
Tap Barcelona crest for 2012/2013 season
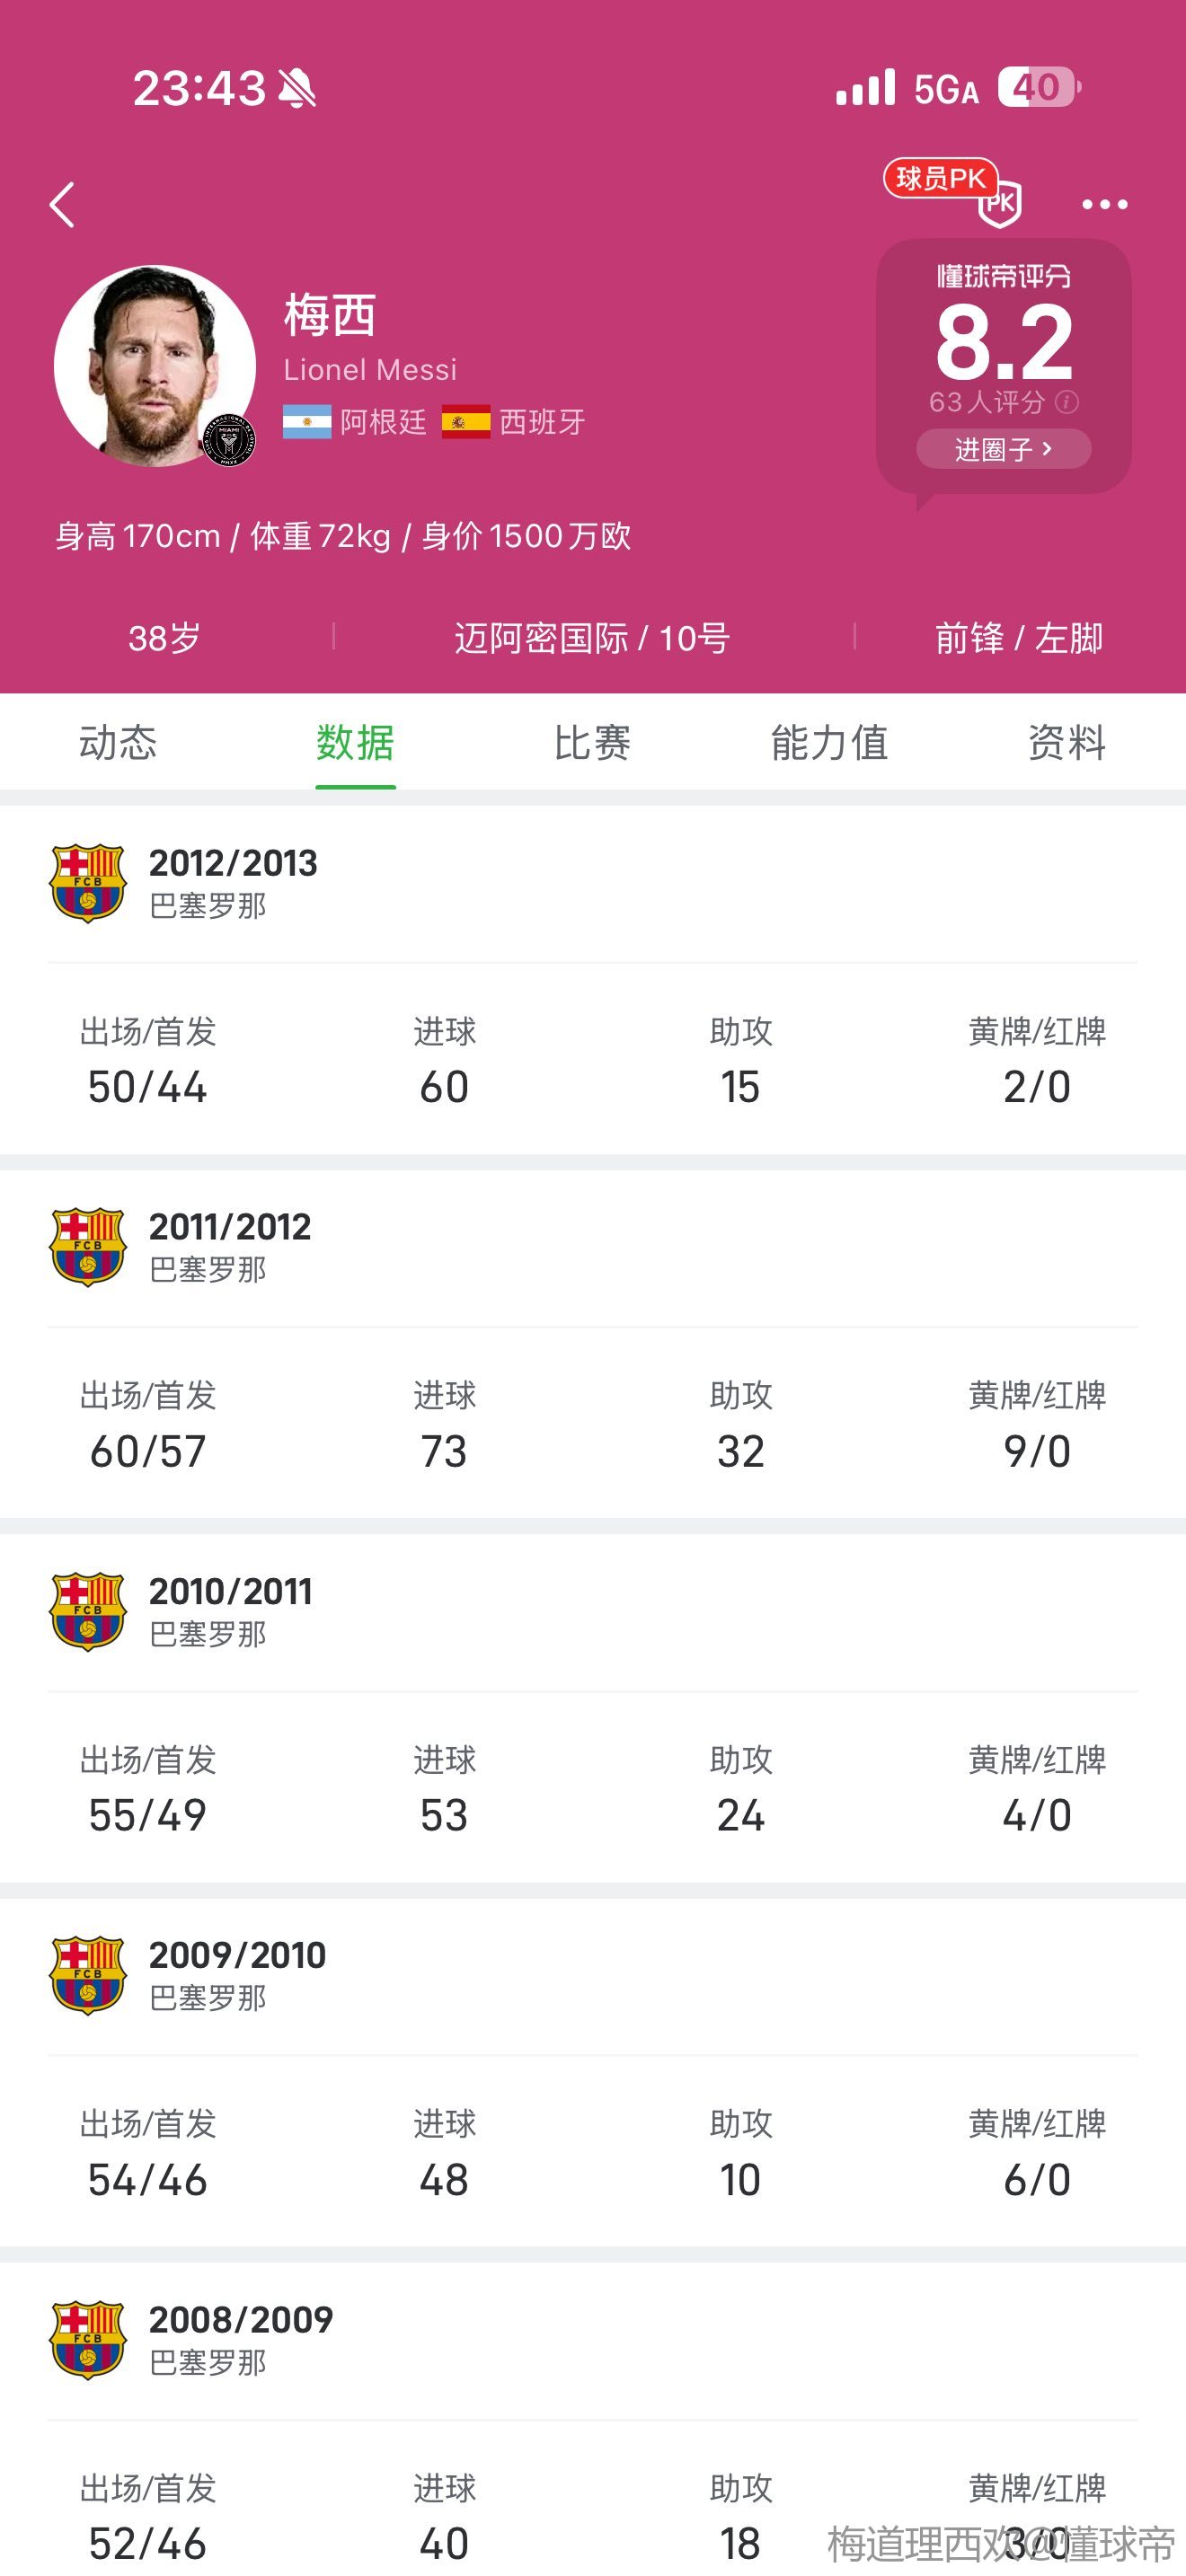click(x=88, y=883)
